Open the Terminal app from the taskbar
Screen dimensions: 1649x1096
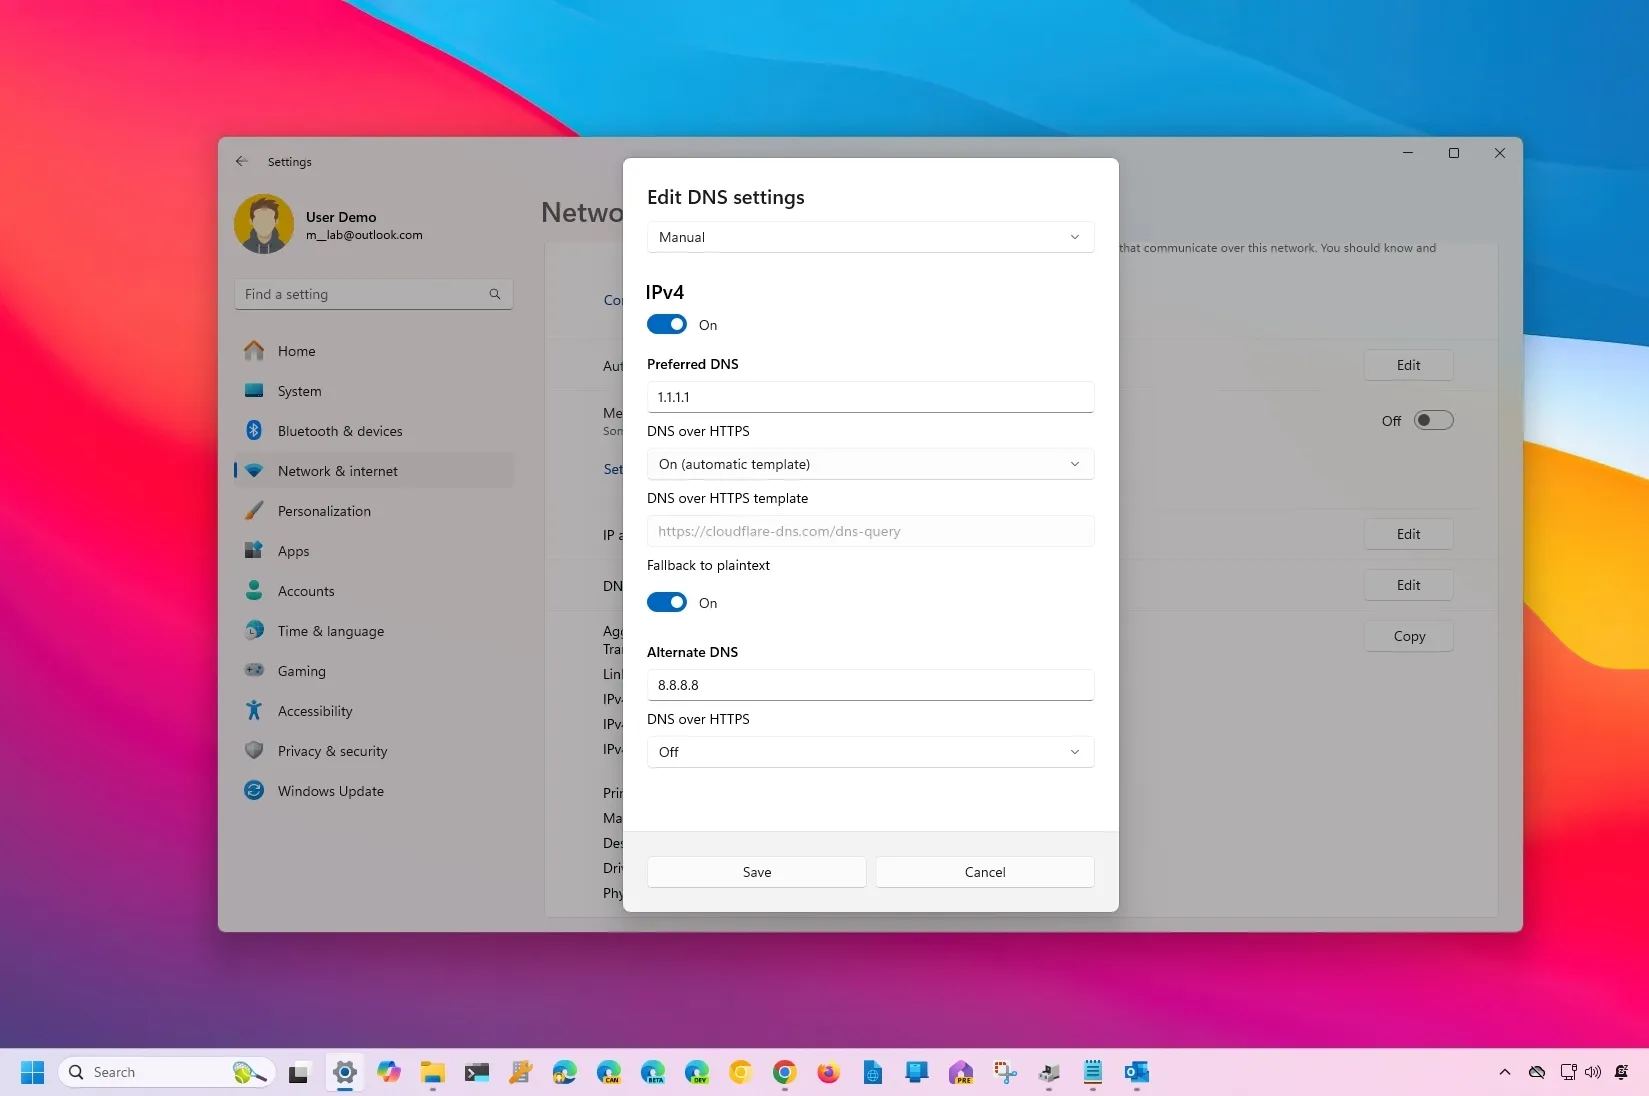[477, 1073]
